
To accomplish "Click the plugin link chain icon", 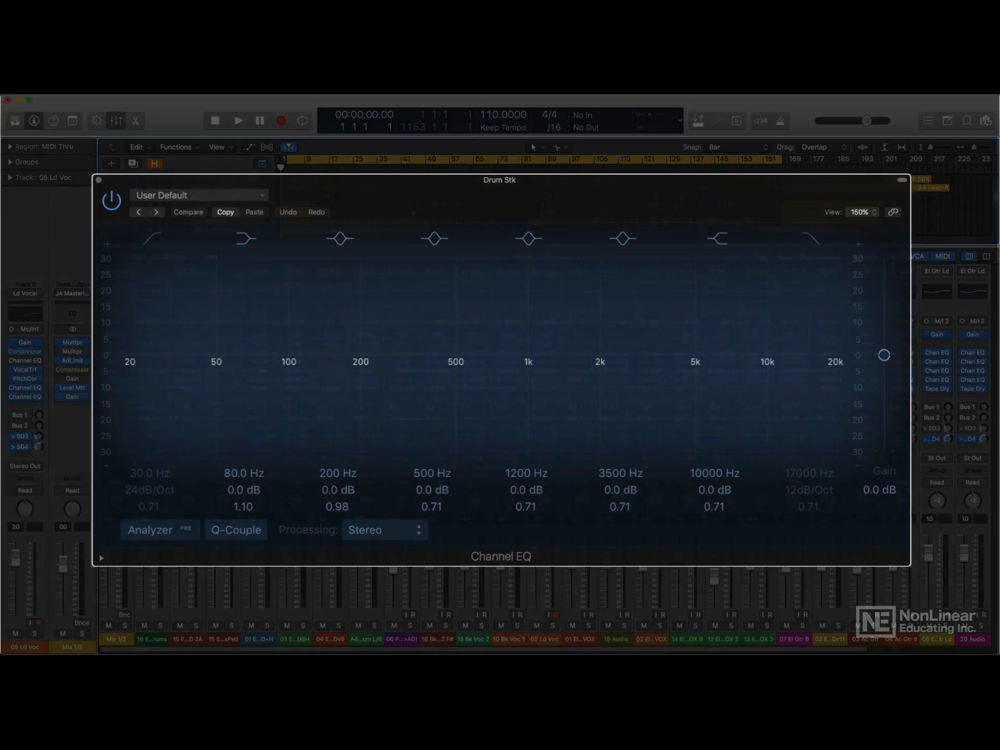I will (893, 212).
